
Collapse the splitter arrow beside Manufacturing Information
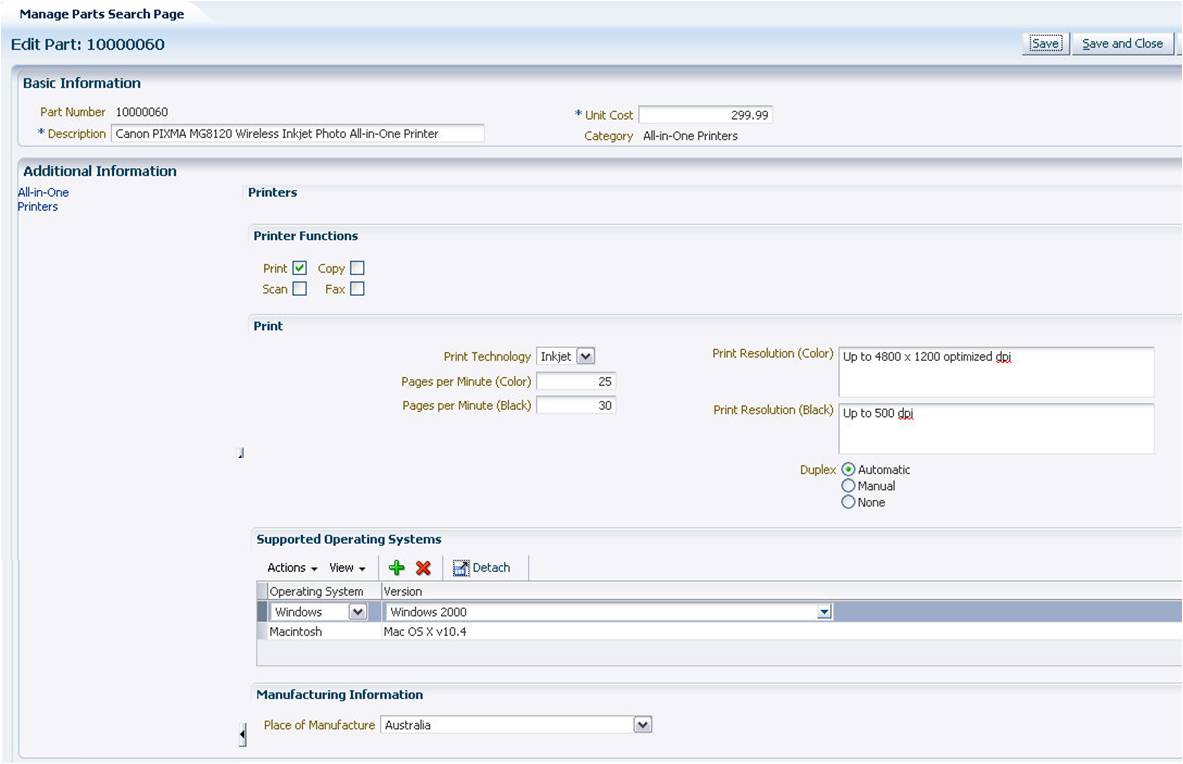coord(242,734)
